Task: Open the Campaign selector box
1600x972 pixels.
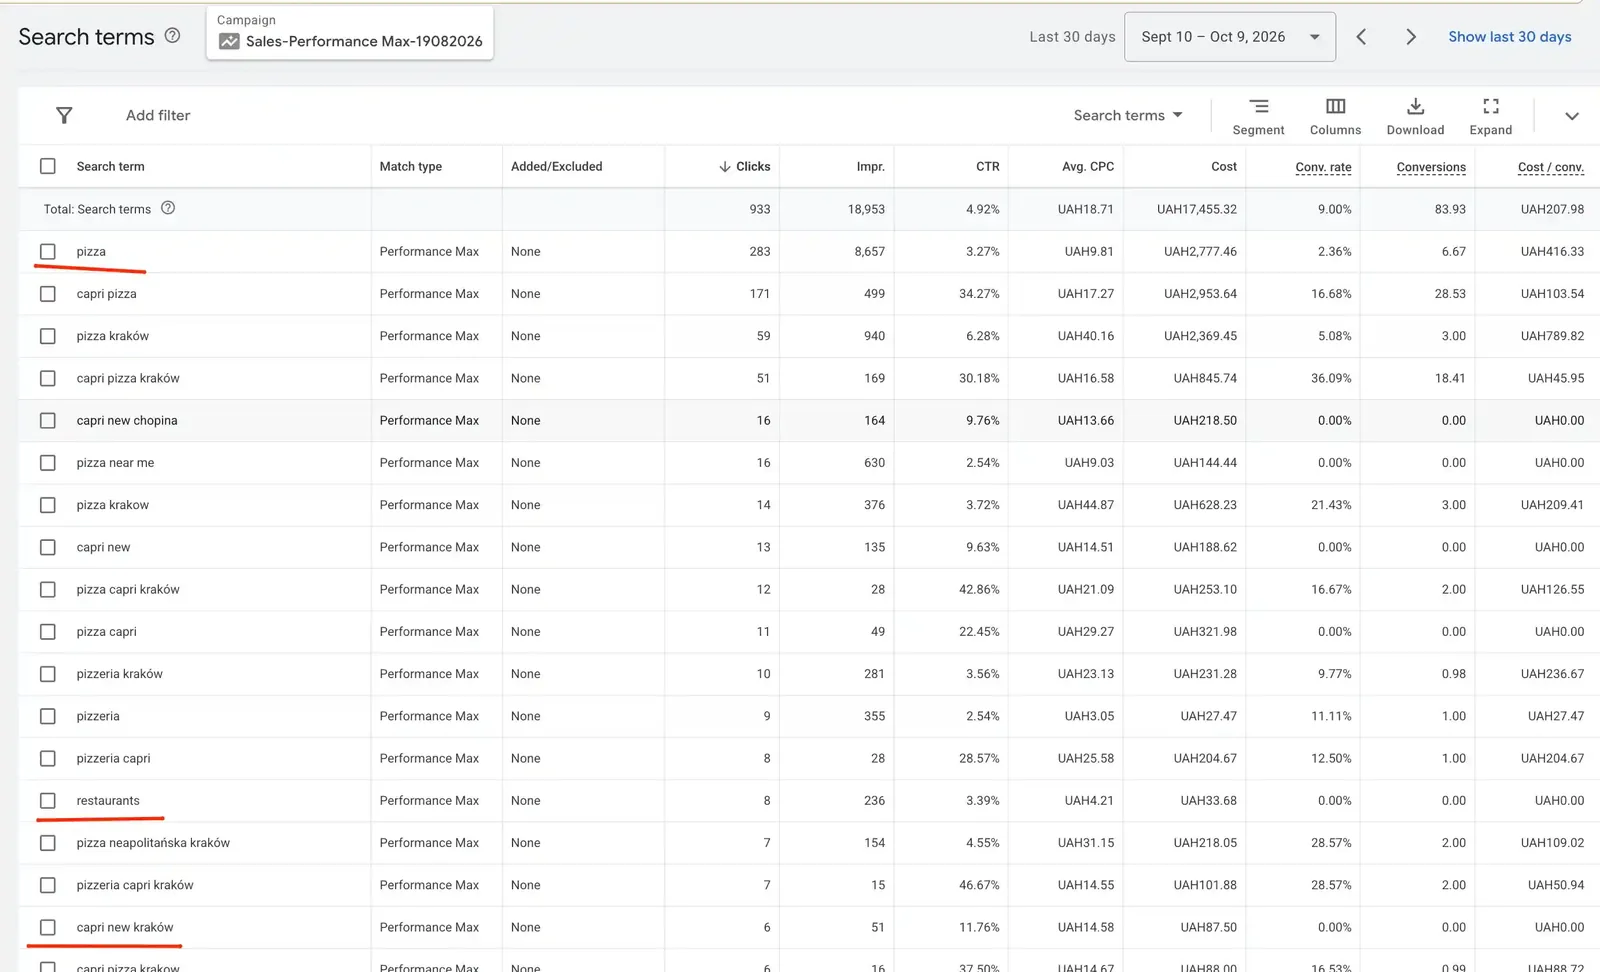Action: 350,33
